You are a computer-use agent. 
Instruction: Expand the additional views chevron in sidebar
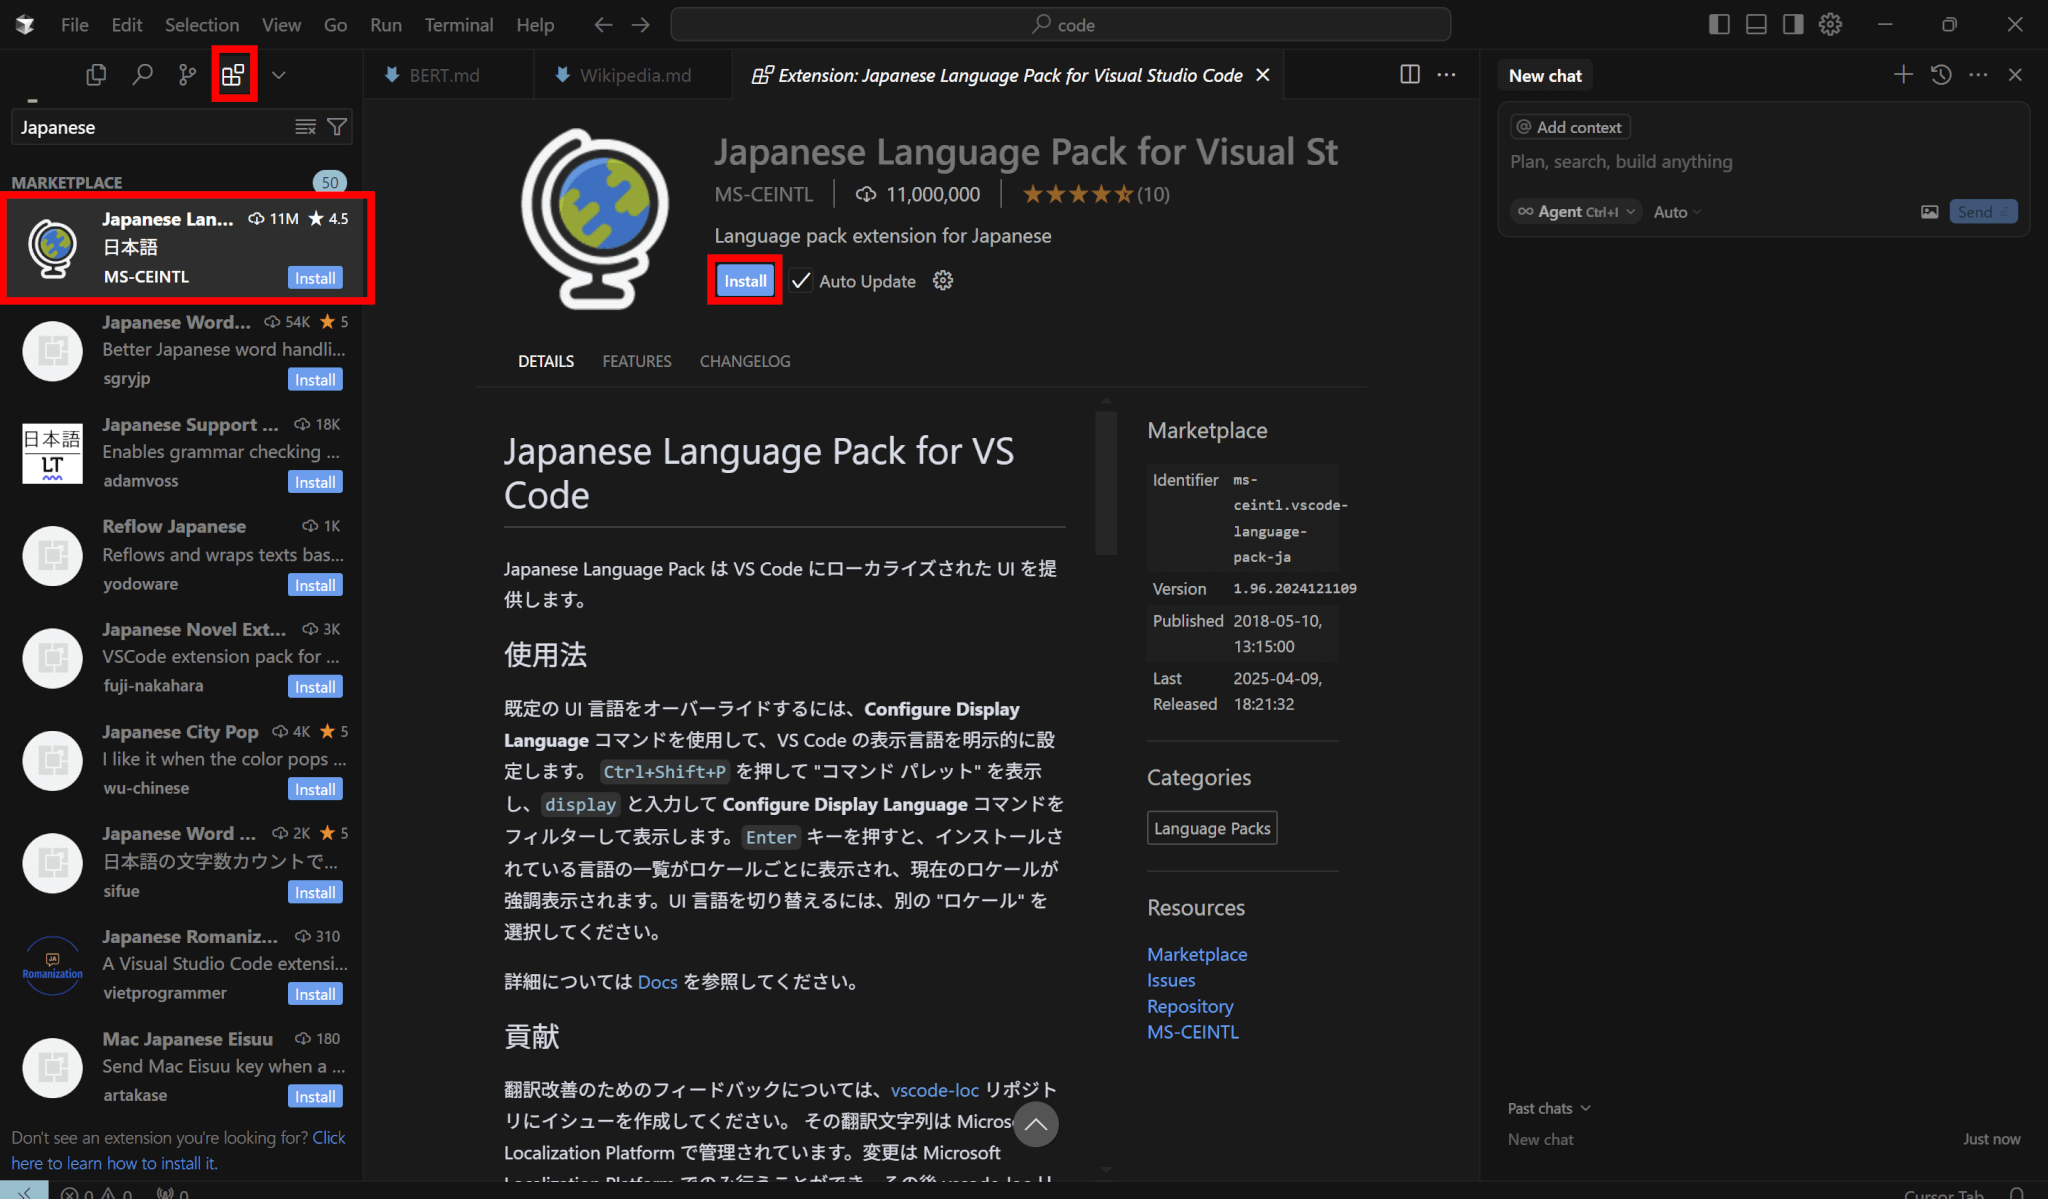click(x=279, y=75)
